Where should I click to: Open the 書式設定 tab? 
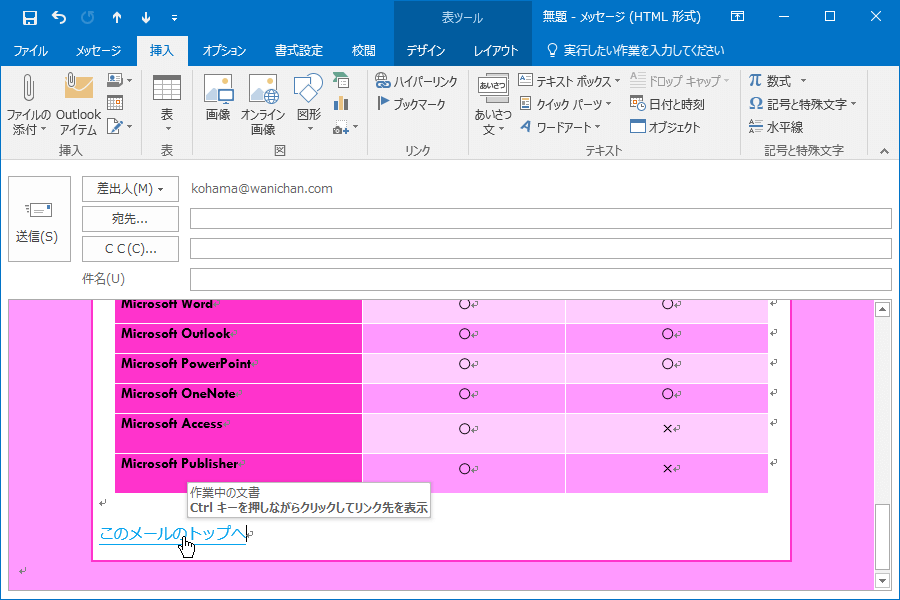(298, 51)
